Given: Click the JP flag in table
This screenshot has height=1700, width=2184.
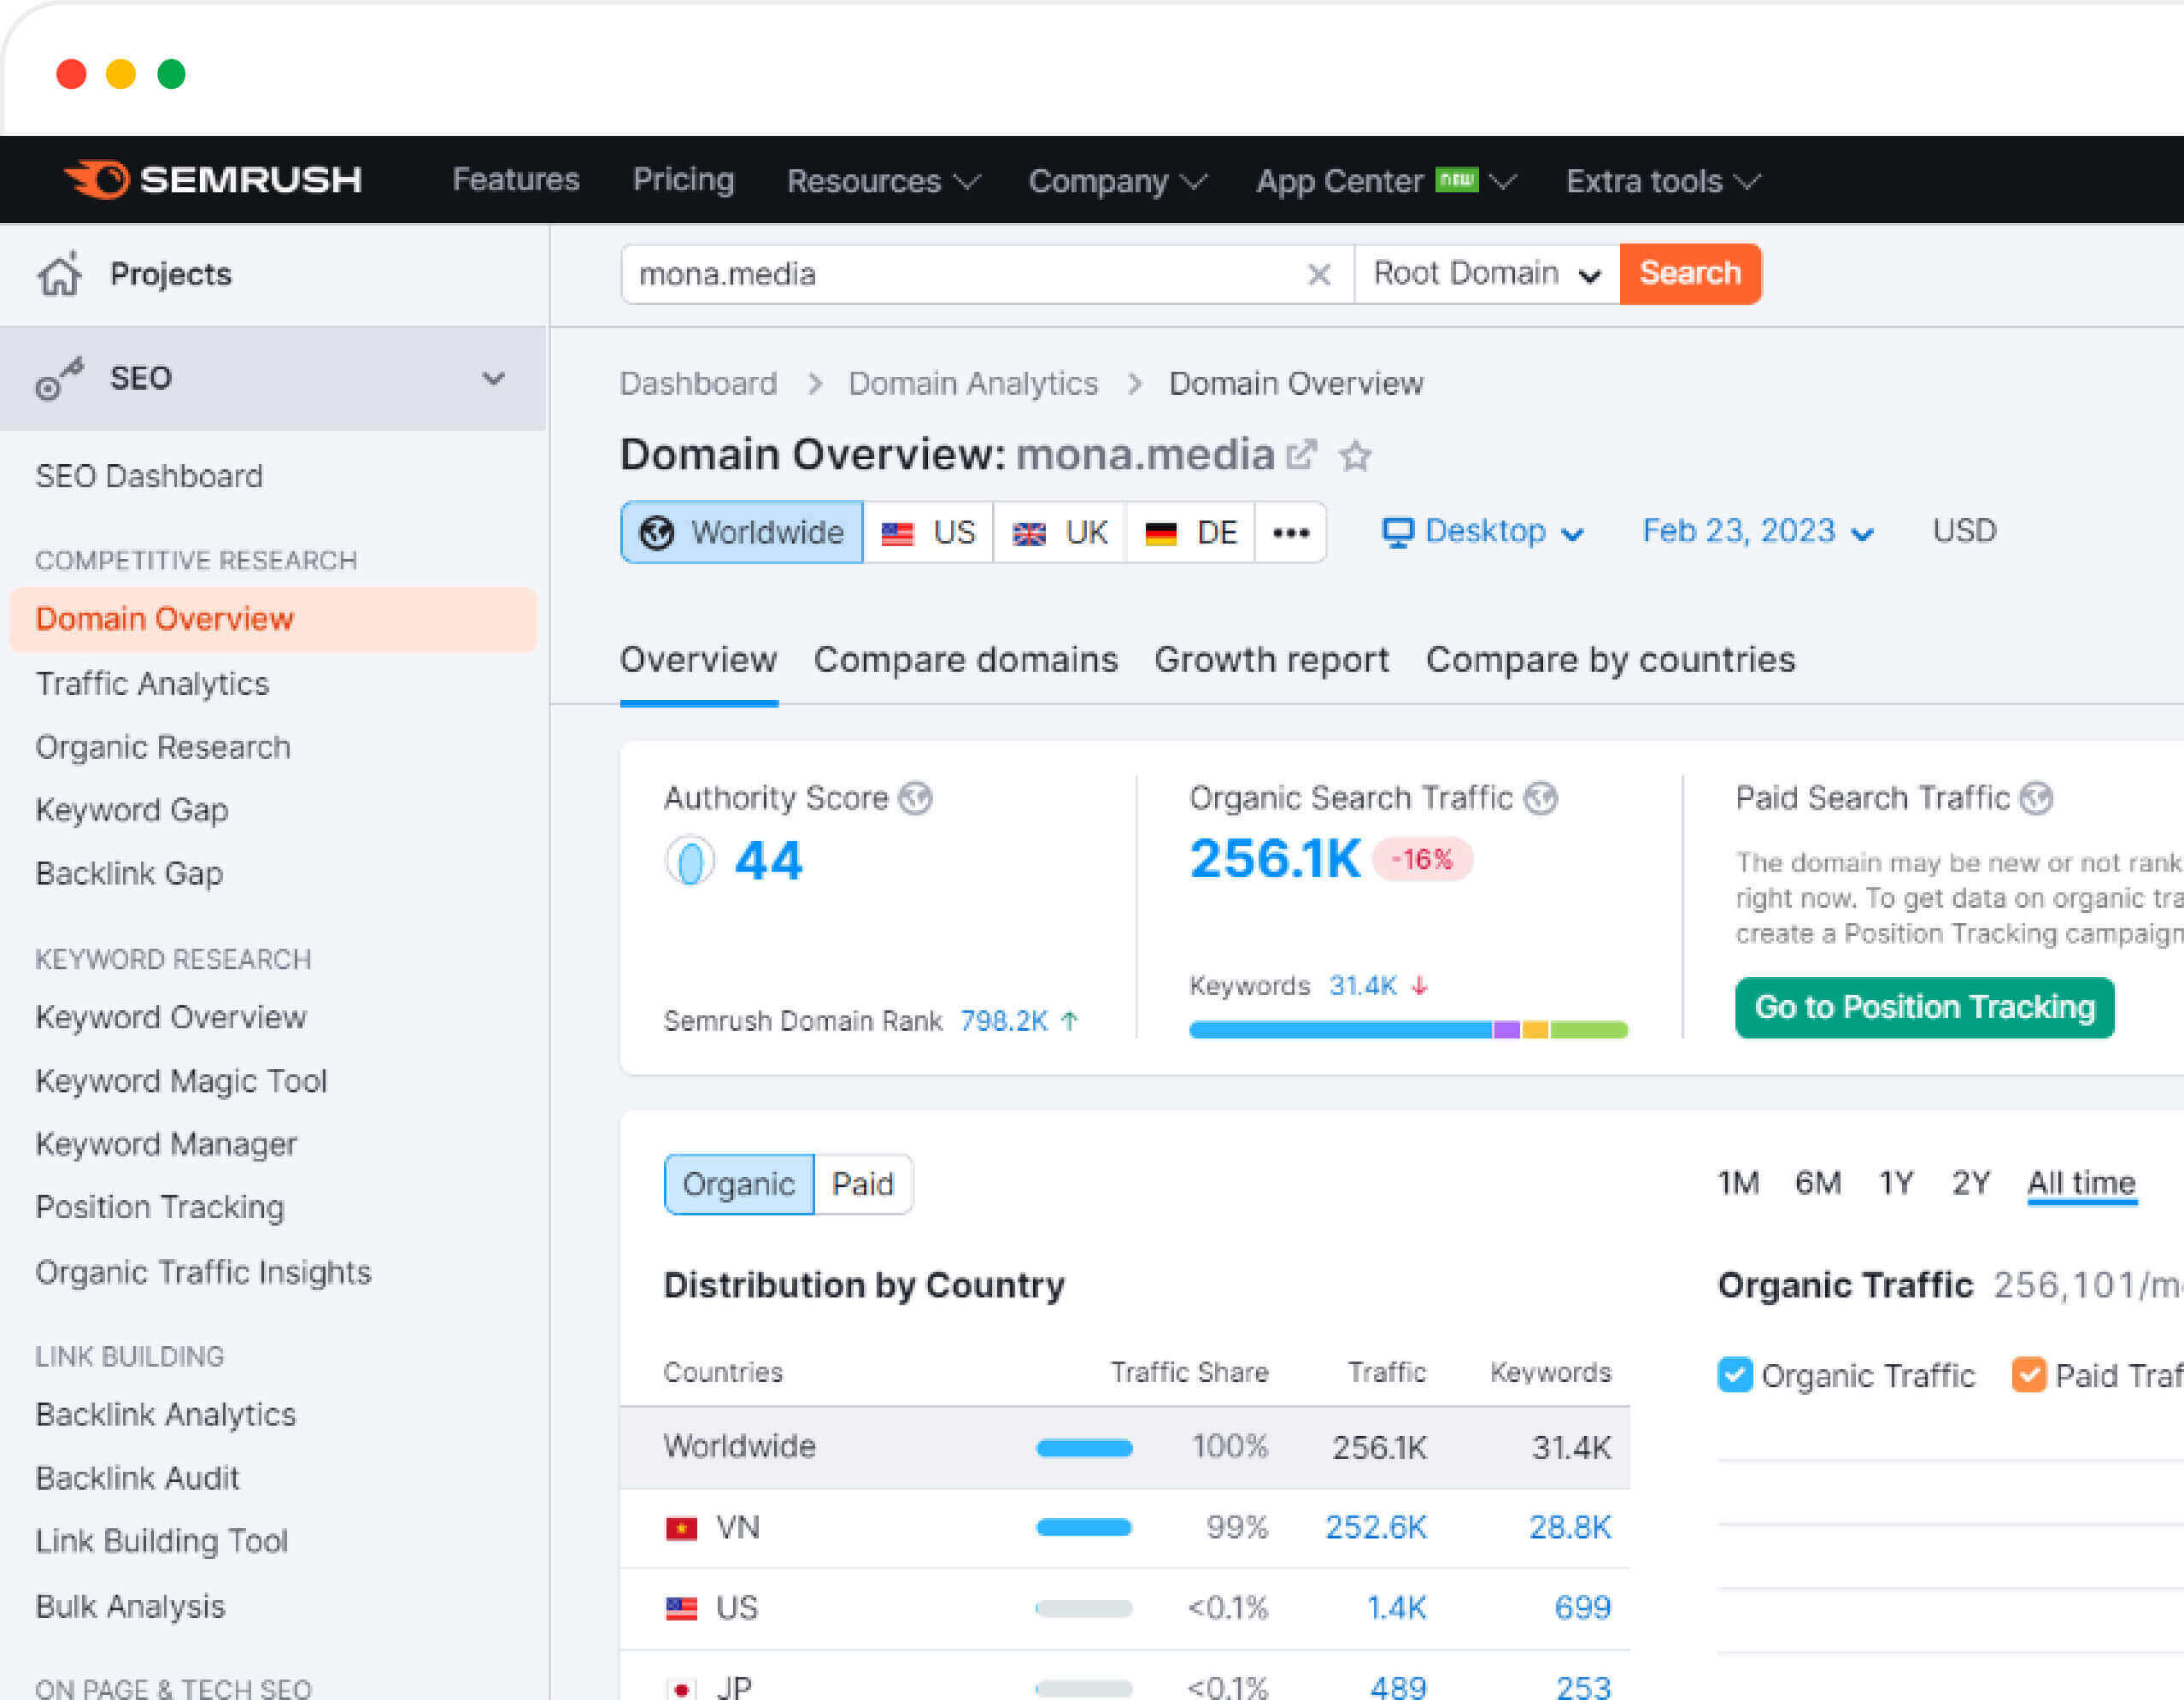Looking at the screenshot, I should point(682,1688).
